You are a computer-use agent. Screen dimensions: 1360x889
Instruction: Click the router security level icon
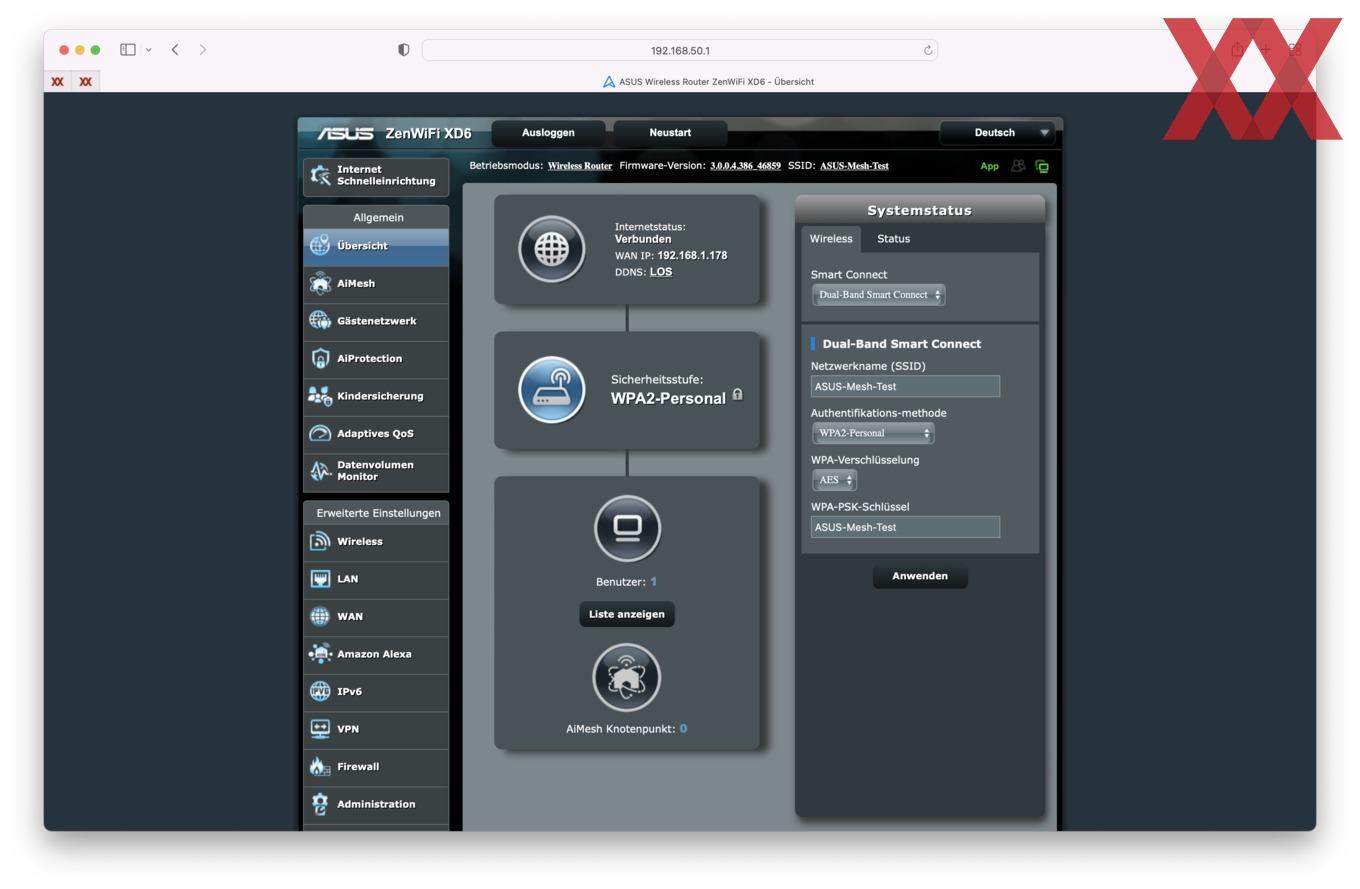coord(552,389)
